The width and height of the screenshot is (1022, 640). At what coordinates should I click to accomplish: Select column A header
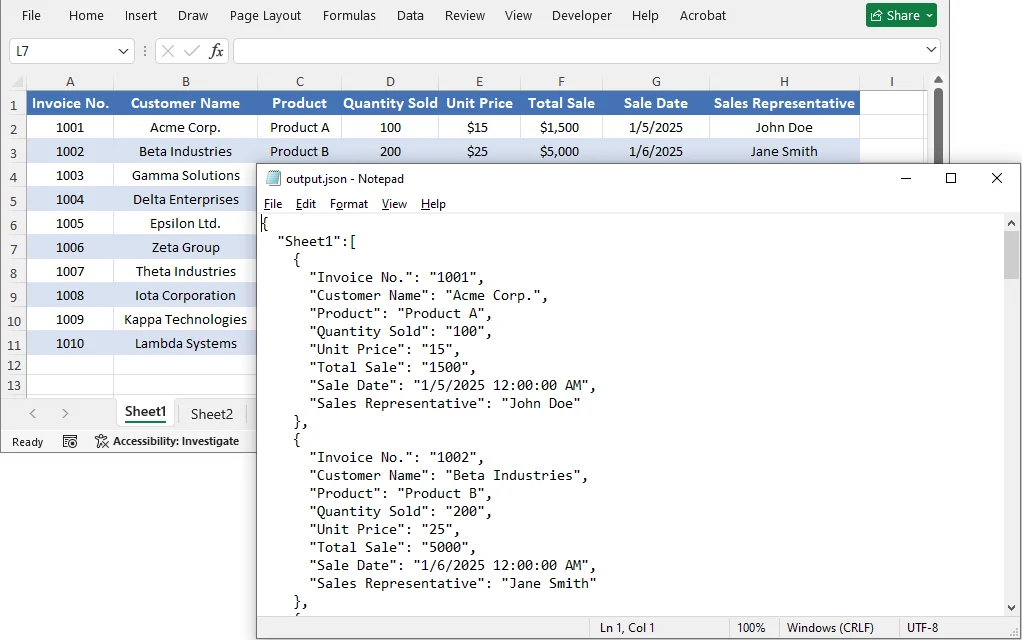pos(70,81)
